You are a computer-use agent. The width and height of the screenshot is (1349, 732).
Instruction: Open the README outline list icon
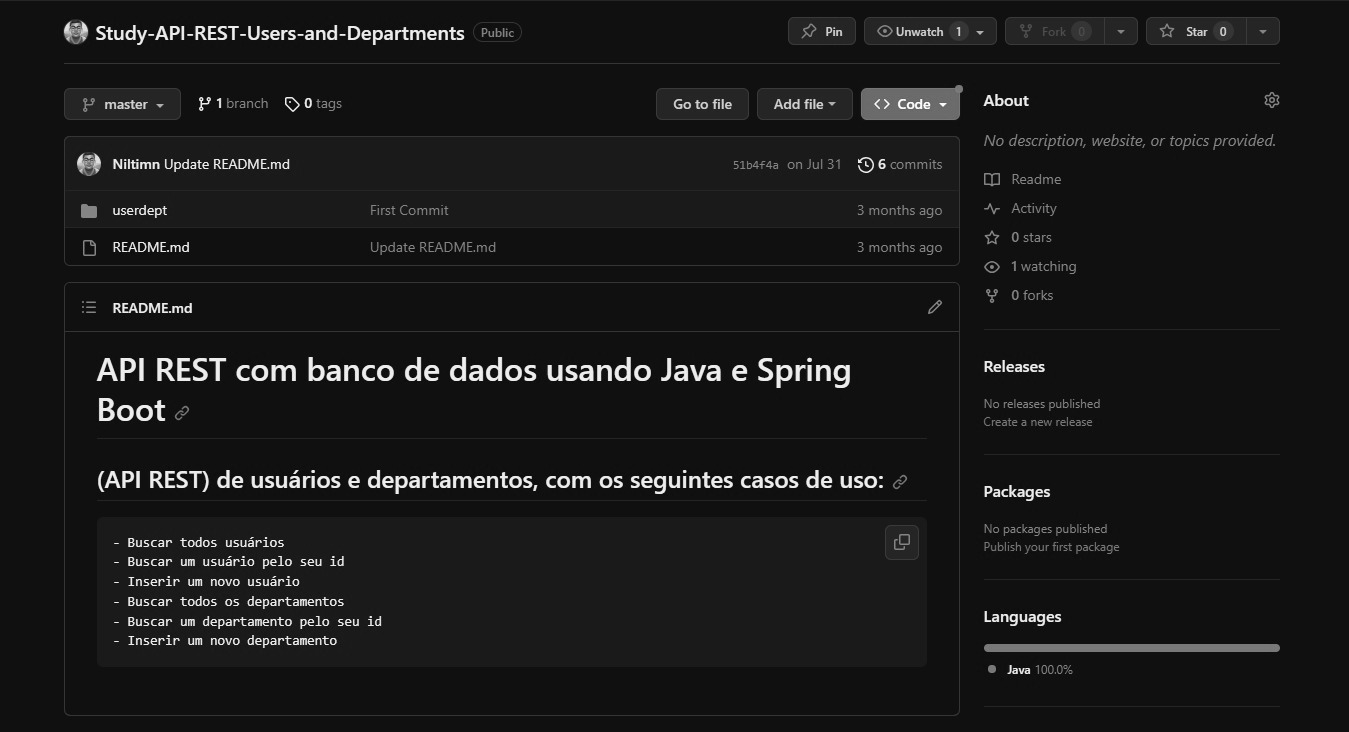[89, 307]
